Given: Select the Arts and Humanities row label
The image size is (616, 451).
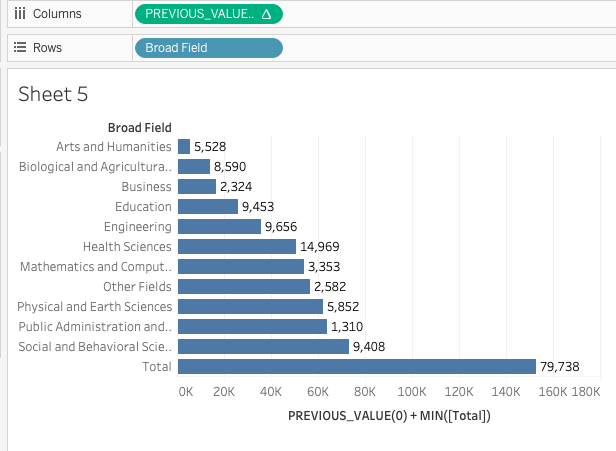Looking at the screenshot, I should click(113, 147).
